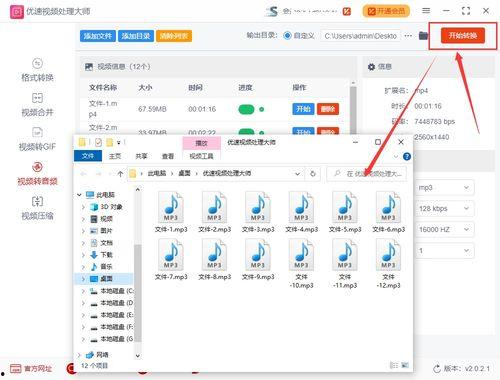Image resolution: width=500 pixels, height=380 pixels.
Task: Click the 添加目录 add folder button
Action: [x=136, y=36]
